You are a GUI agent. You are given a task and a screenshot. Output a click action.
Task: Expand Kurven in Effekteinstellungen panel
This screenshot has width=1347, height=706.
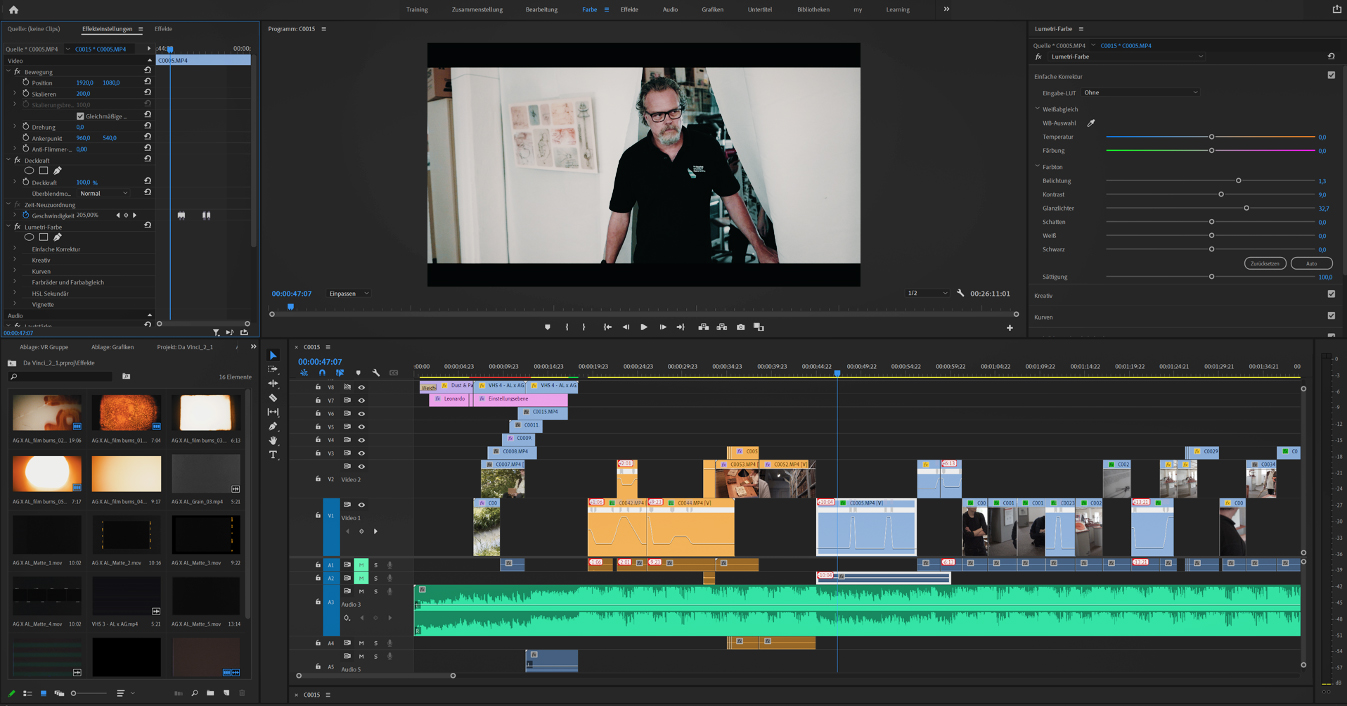[15, 271]
